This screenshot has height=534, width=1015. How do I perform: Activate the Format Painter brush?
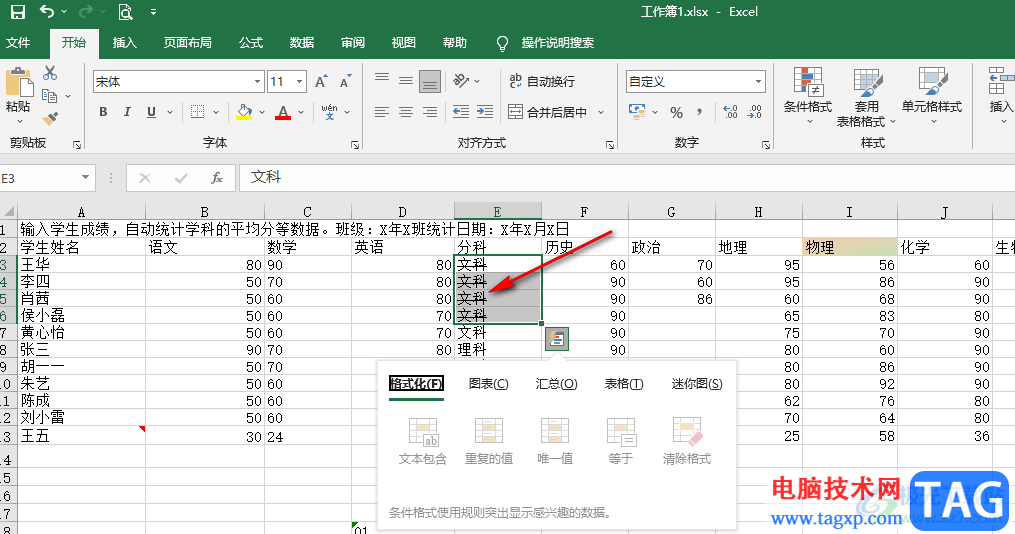pyautogui.click(x=50, y=118)
